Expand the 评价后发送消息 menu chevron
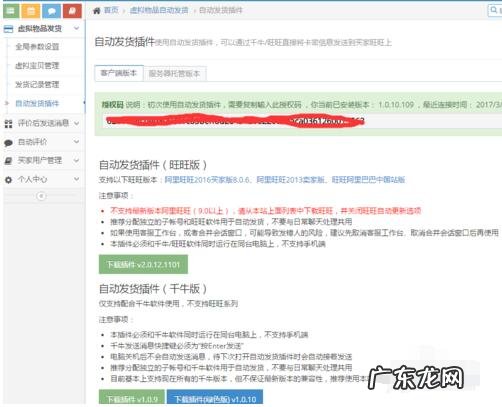Image resolution: width=502 pixels, height=407 pixels. [x=76, y=123]
